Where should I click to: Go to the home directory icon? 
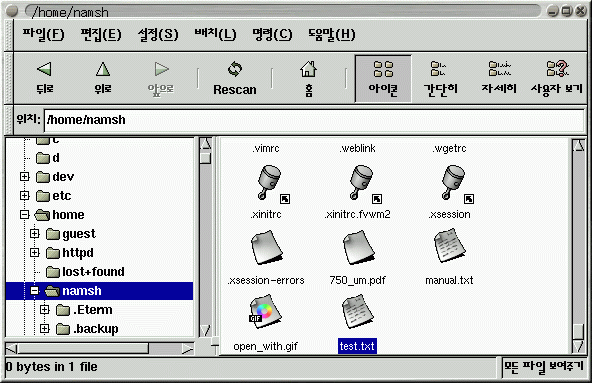coord(308,69)
